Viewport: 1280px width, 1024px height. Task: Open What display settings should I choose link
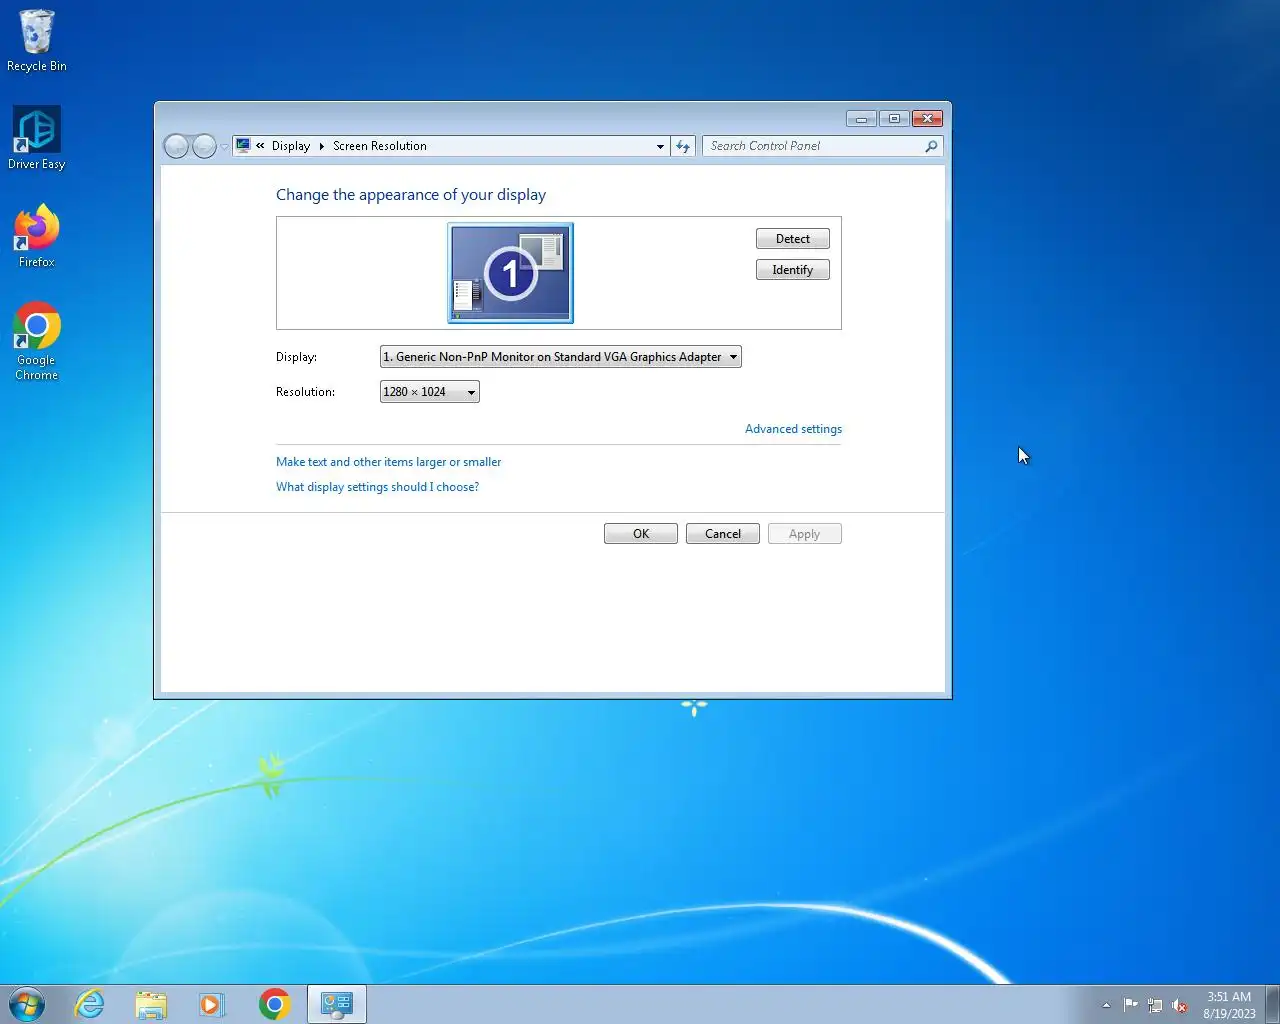377,487
